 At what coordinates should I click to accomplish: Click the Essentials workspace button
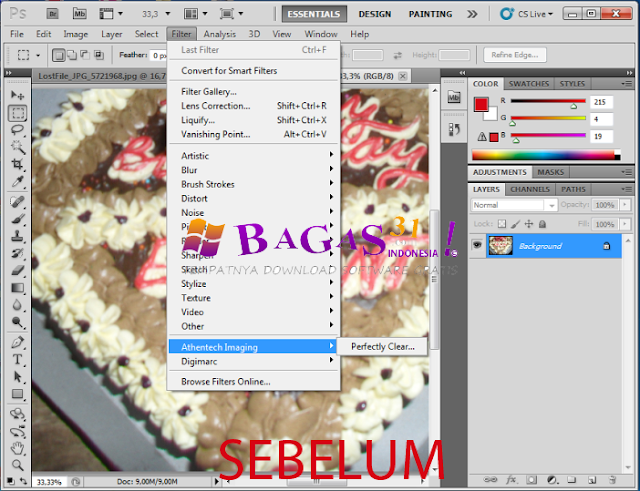314,14
